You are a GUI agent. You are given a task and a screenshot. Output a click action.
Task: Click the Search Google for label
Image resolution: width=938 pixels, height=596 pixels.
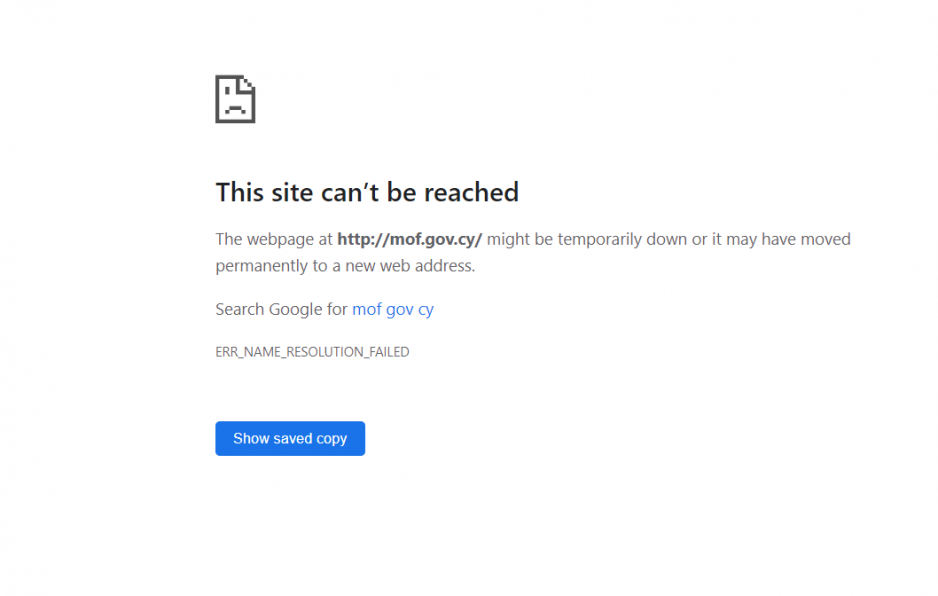[x=281, y=309]
